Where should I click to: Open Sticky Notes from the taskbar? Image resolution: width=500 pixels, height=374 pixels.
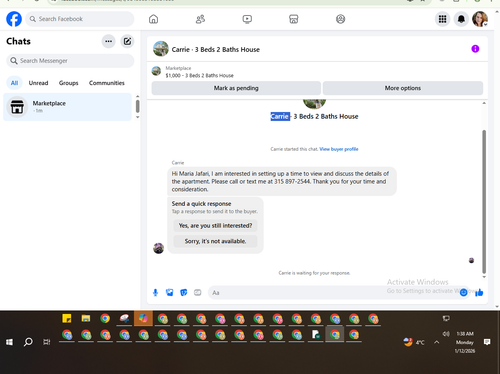click(67, 319)
